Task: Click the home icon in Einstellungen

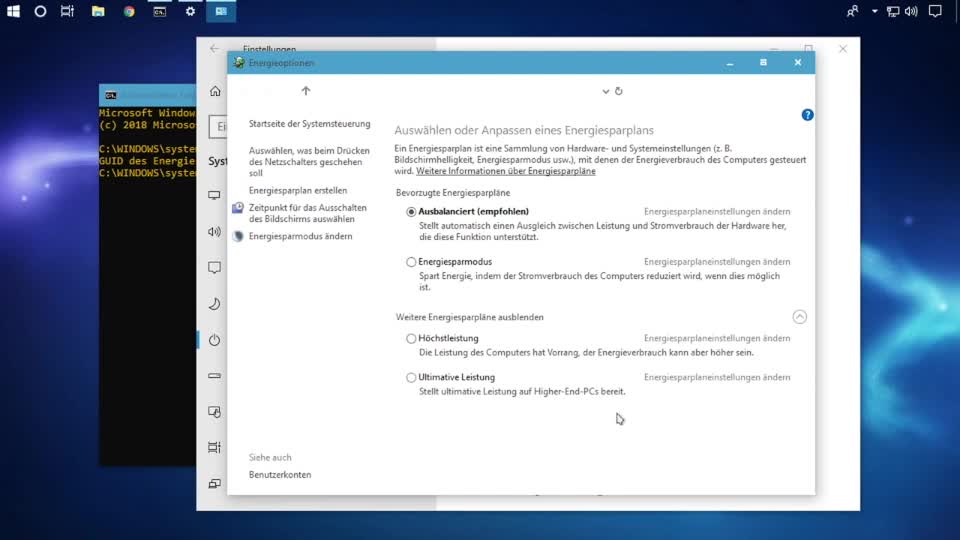Action: tap(215, 91)
